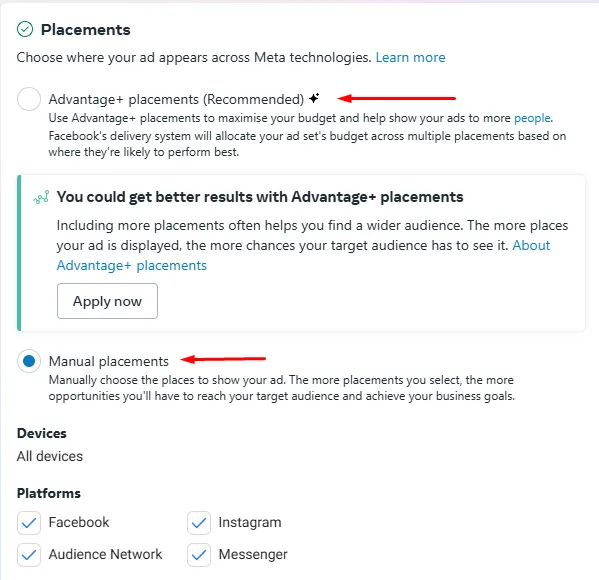The height and width of the screenshot is (580, 599).
Task: Disable the Audience Network checkbox
Action: (x=29, y=554)
